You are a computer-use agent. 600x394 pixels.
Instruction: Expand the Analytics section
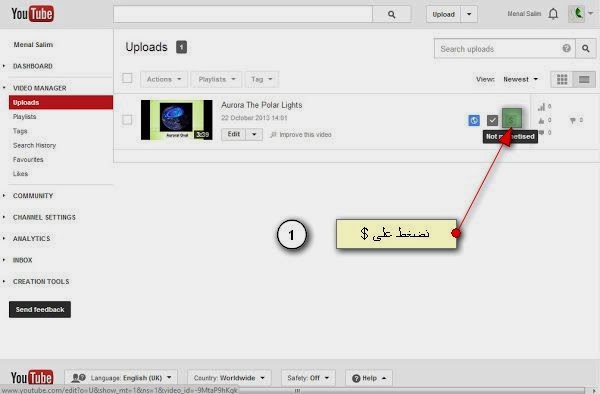tap(31, 239)
